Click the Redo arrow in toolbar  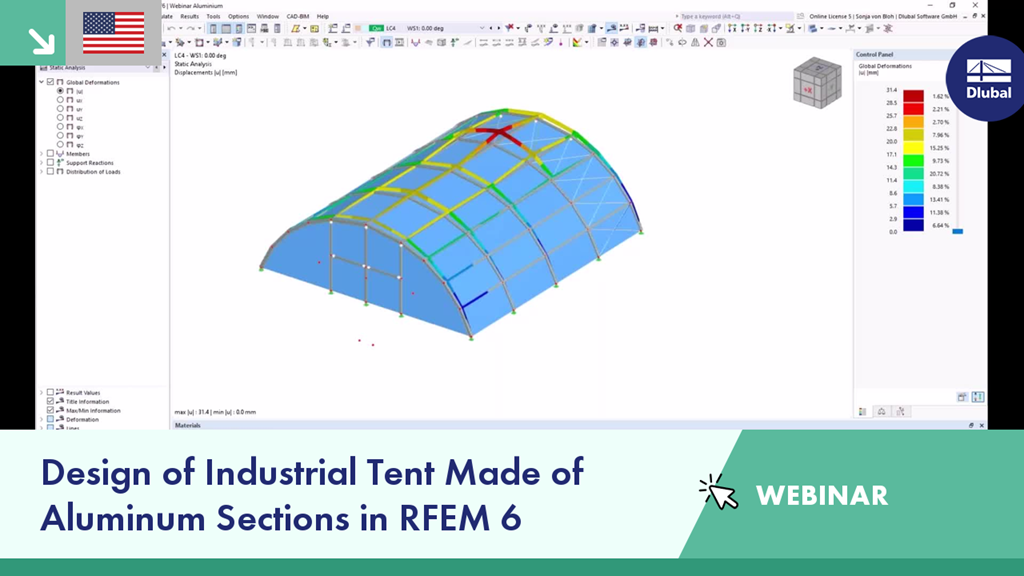(190, 28)
